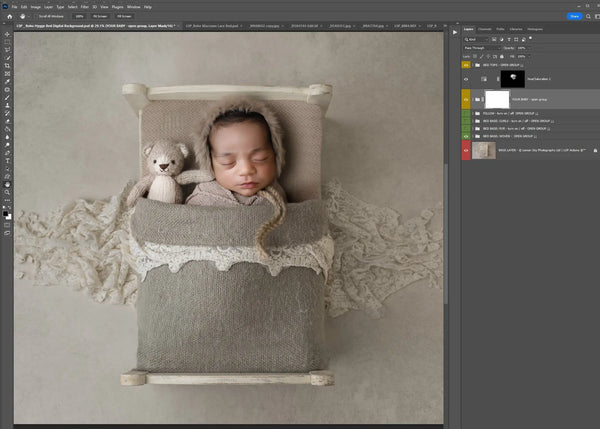Screen dimensions: 600x429
Task: Select the Crop tool
Action: click(x=7, y=65)
